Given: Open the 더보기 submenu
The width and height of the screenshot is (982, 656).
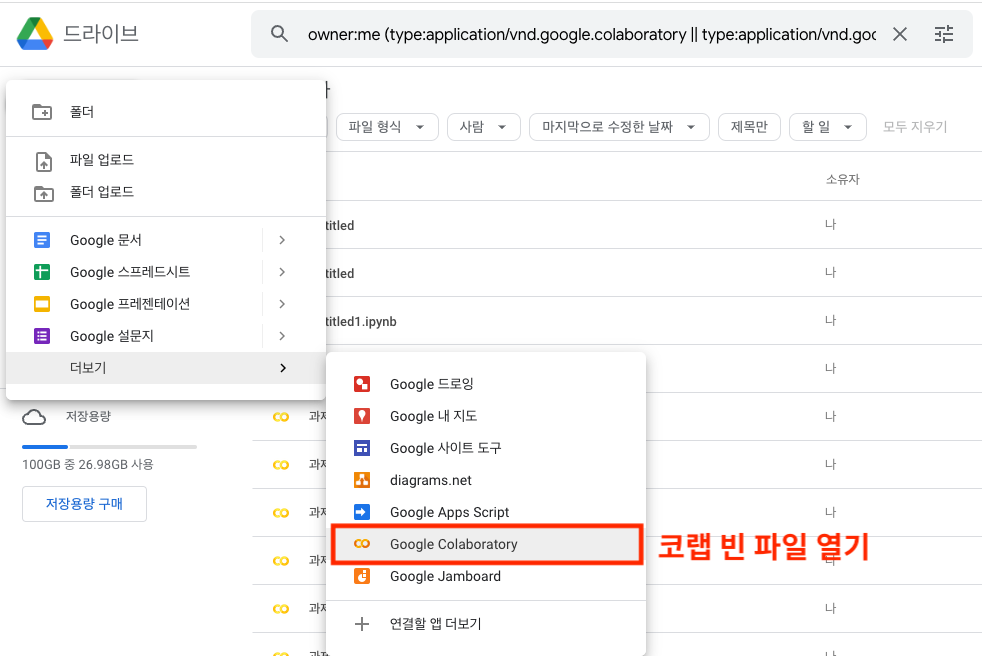Looking at the screenshot, I should pos(166,368).
